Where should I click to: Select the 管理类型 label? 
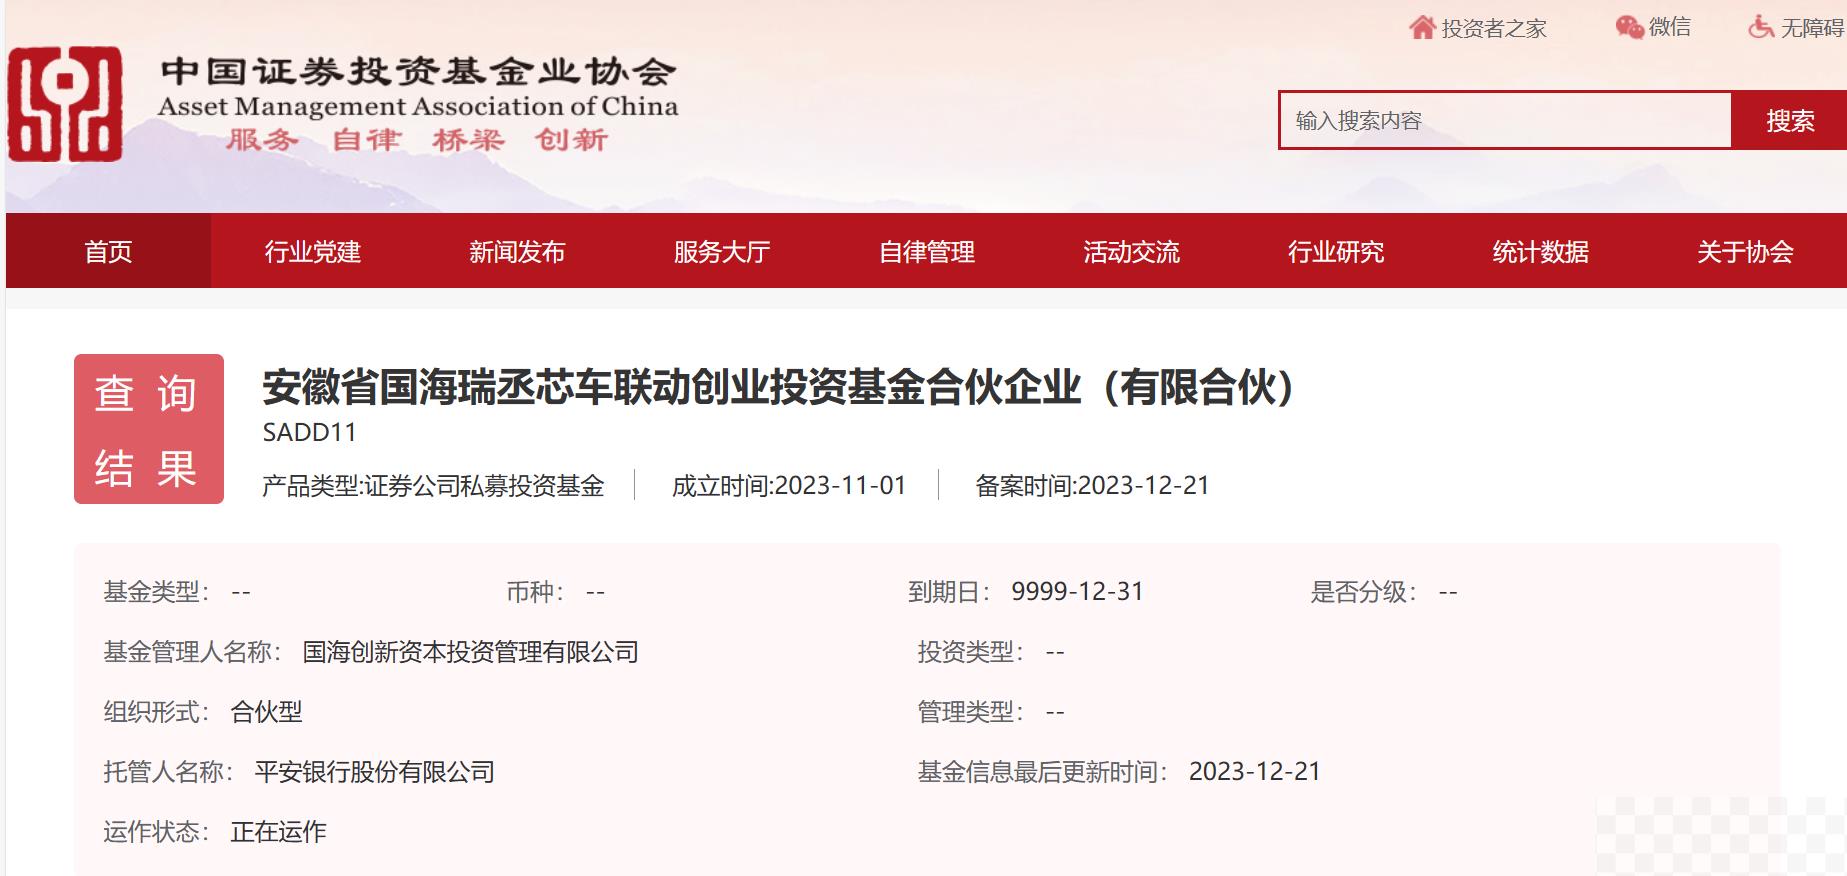(971, 712)
